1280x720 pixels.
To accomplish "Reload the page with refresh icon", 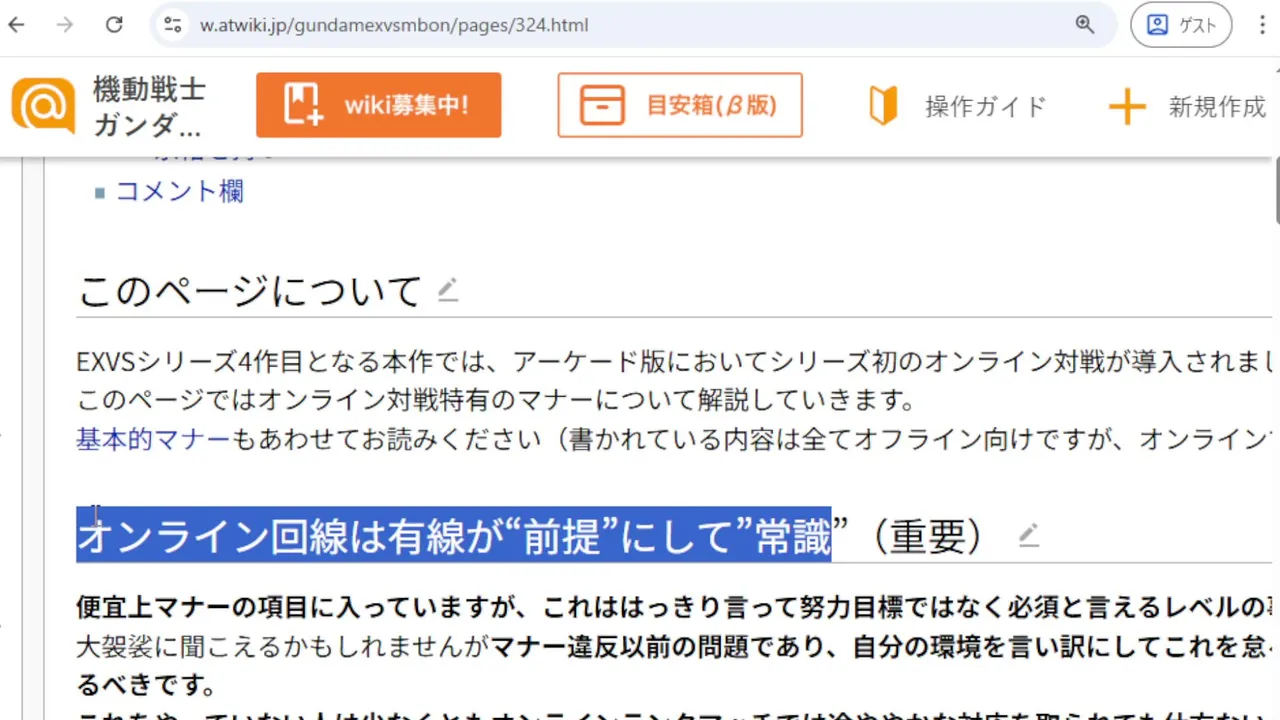I will (x=114, y=25).
